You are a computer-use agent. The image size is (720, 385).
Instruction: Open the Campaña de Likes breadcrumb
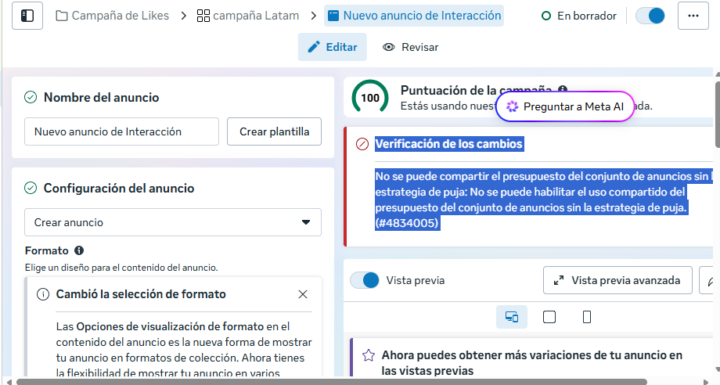(x=112, y=16)
